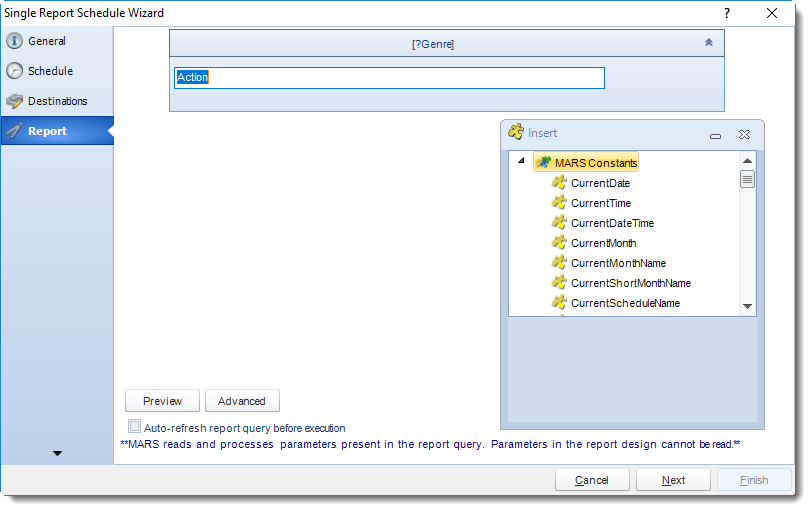Click the puzzle icon beside CurrentShortMonthName
The image size is (811, 511).
coord(559,282)
